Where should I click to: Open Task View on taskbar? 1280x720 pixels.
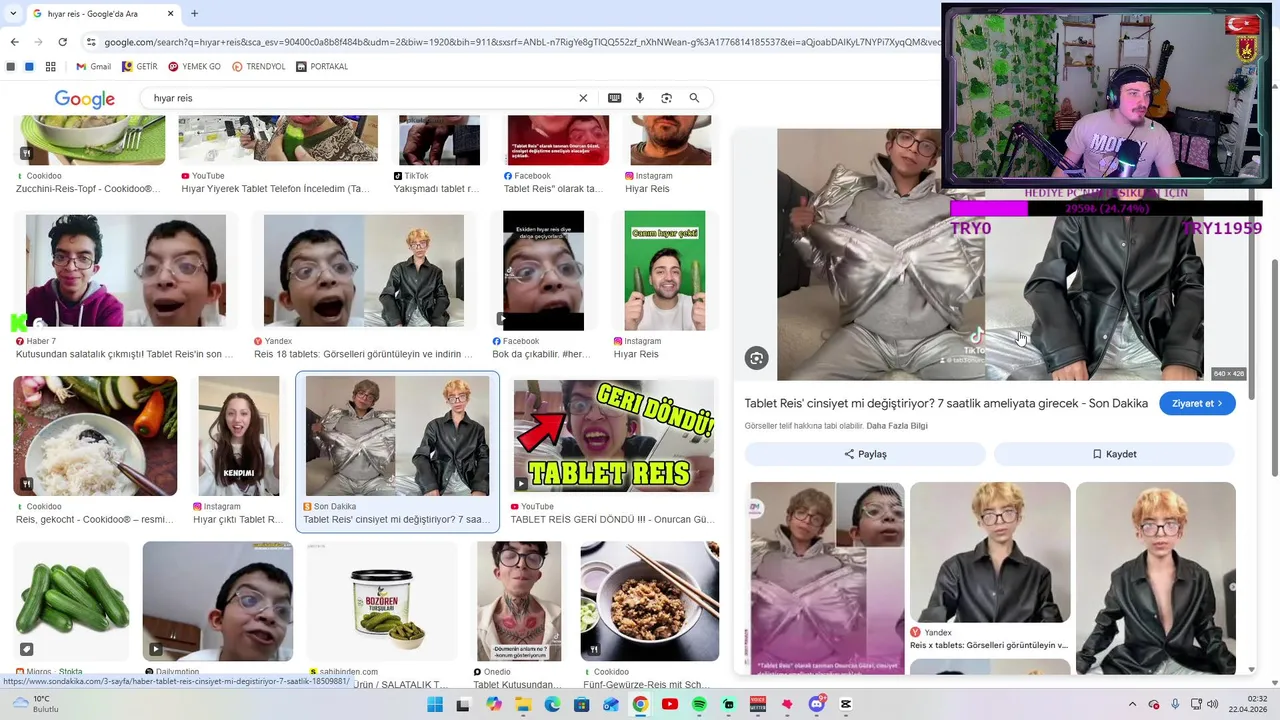tap(463, 704)
